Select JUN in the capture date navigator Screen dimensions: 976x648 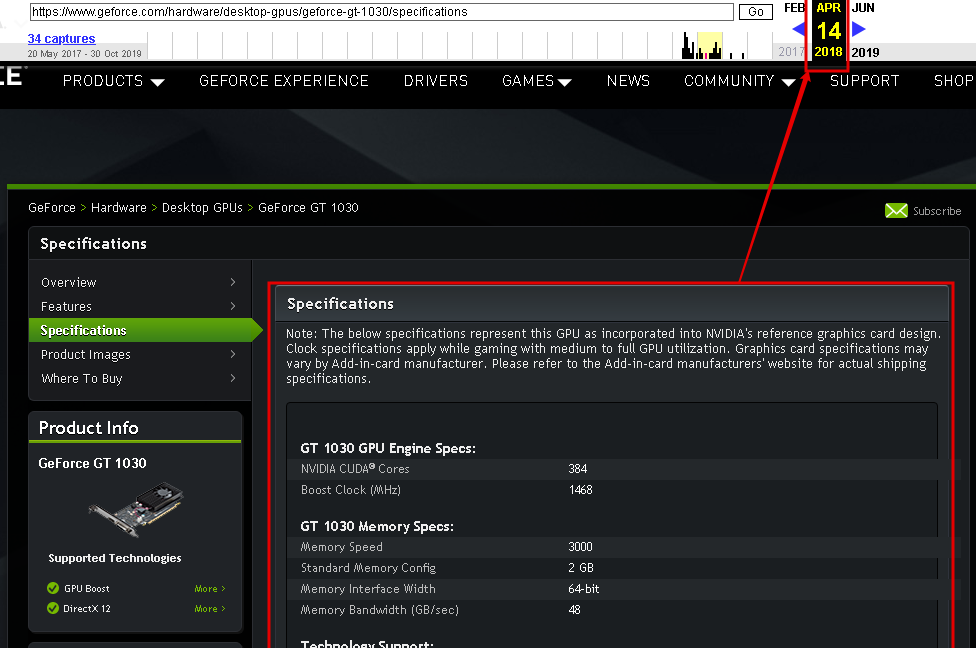[863, 8]
